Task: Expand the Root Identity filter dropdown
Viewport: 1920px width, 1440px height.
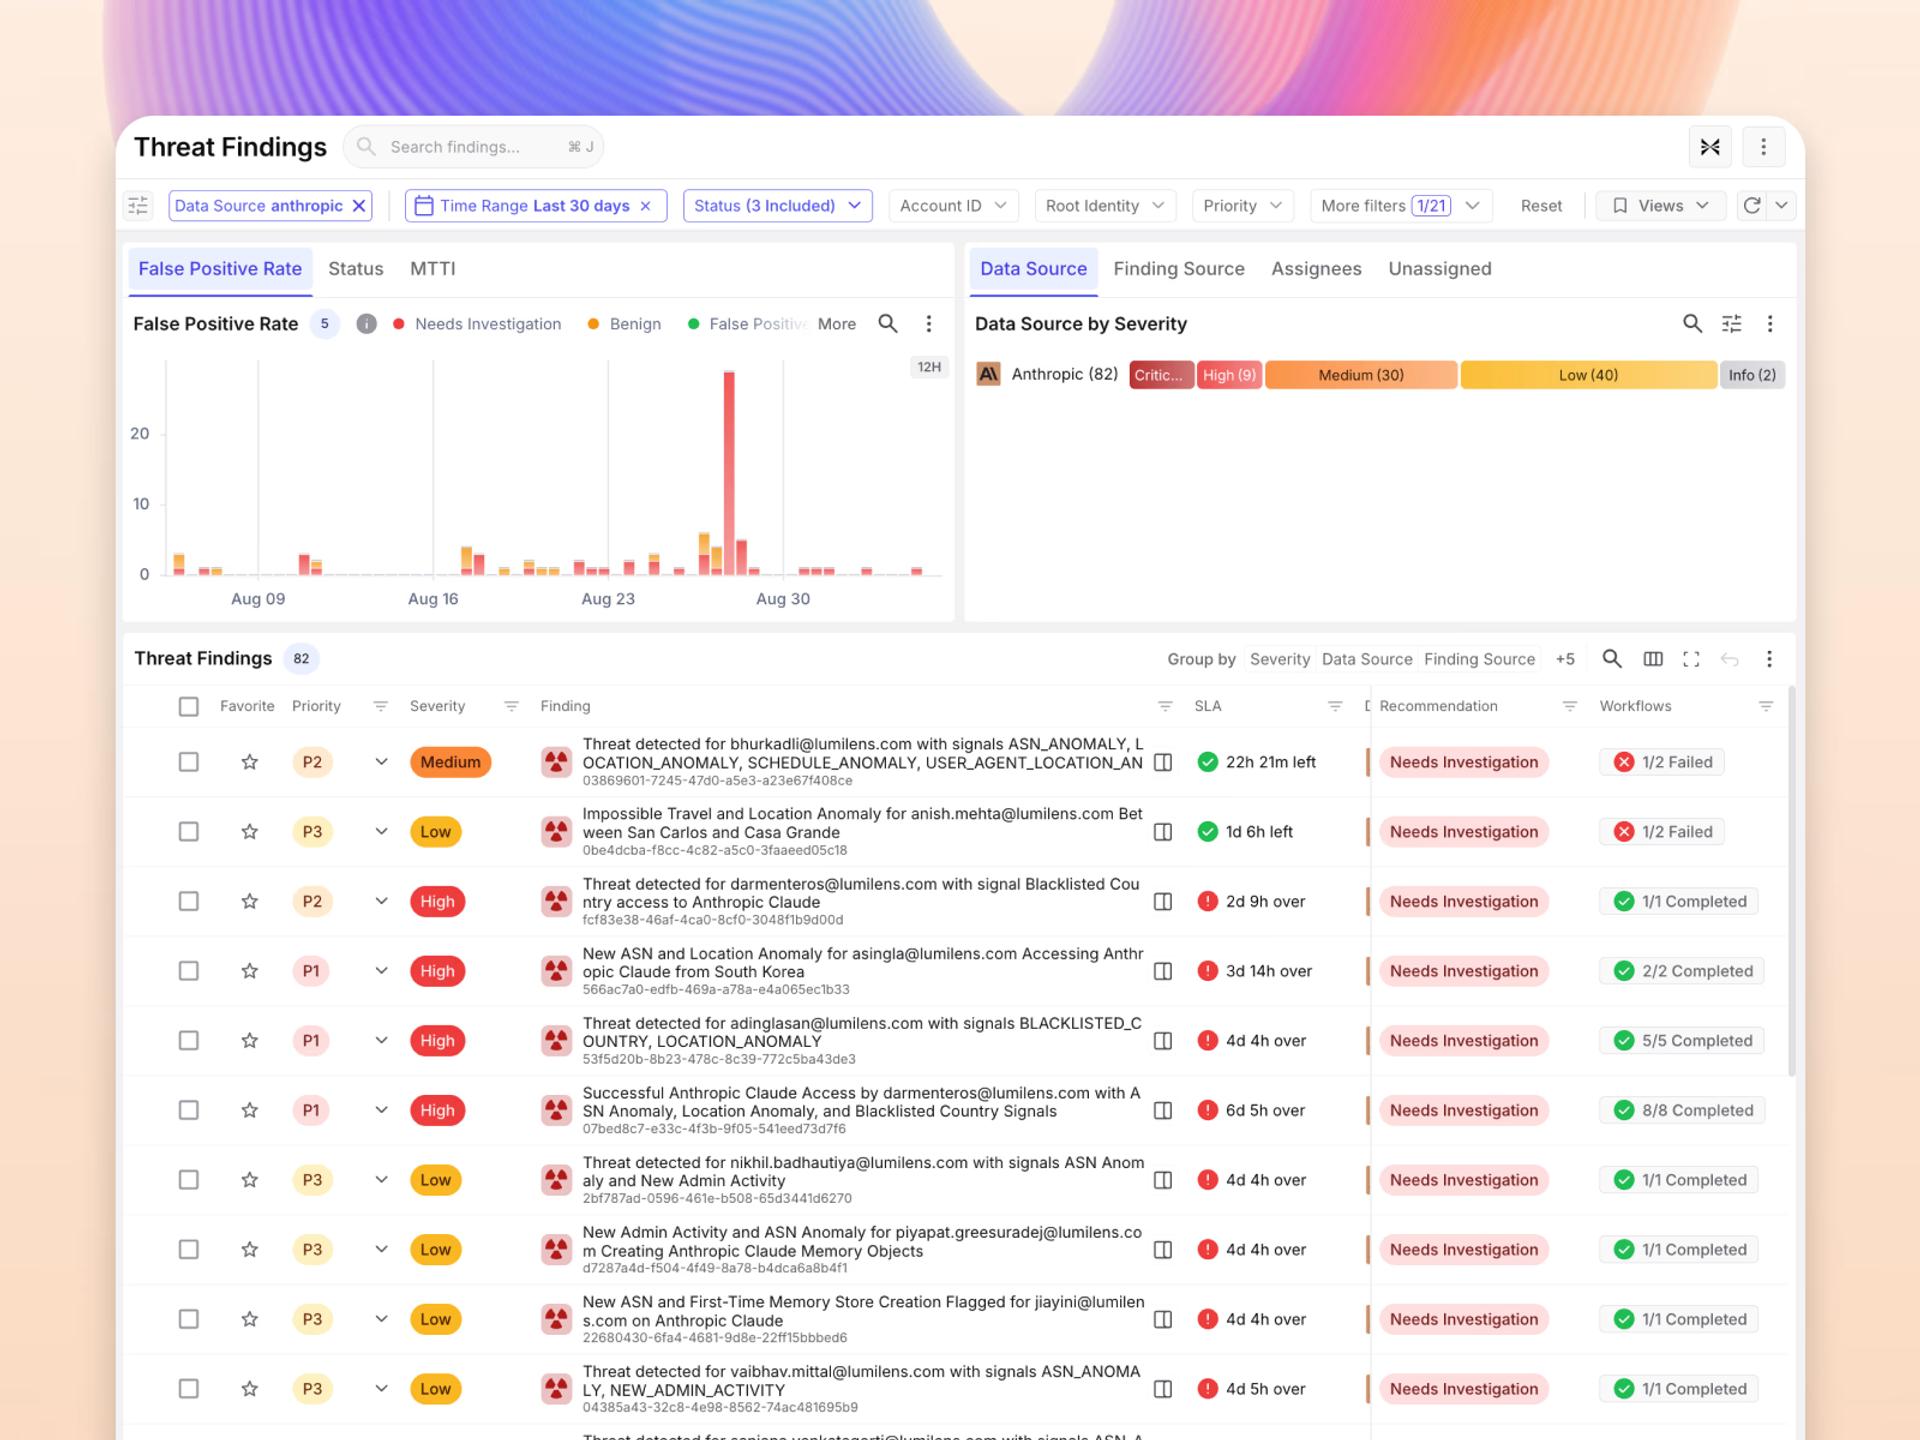Action: point(1105,206)
